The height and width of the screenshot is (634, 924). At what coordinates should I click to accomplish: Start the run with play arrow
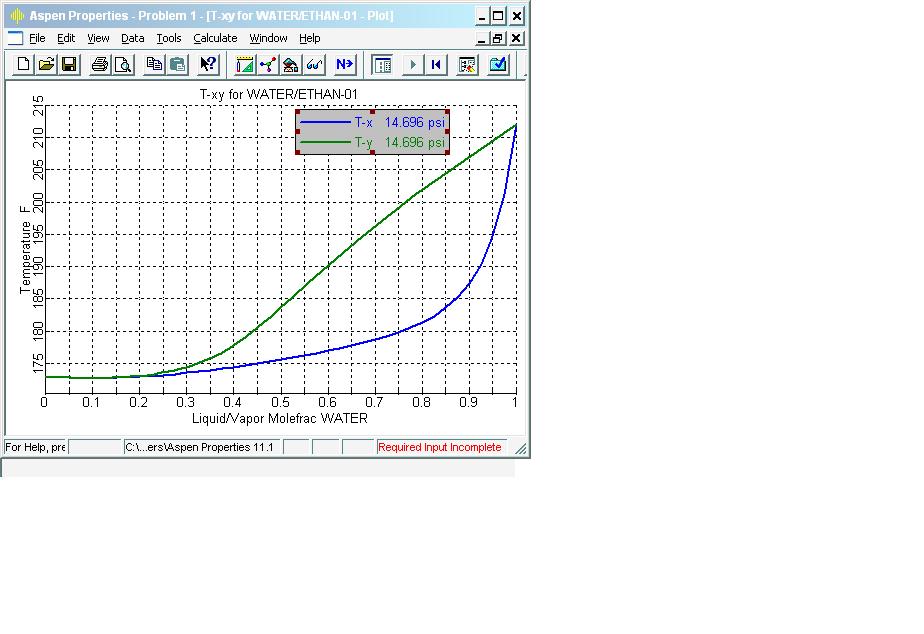[x=413, y=64]
